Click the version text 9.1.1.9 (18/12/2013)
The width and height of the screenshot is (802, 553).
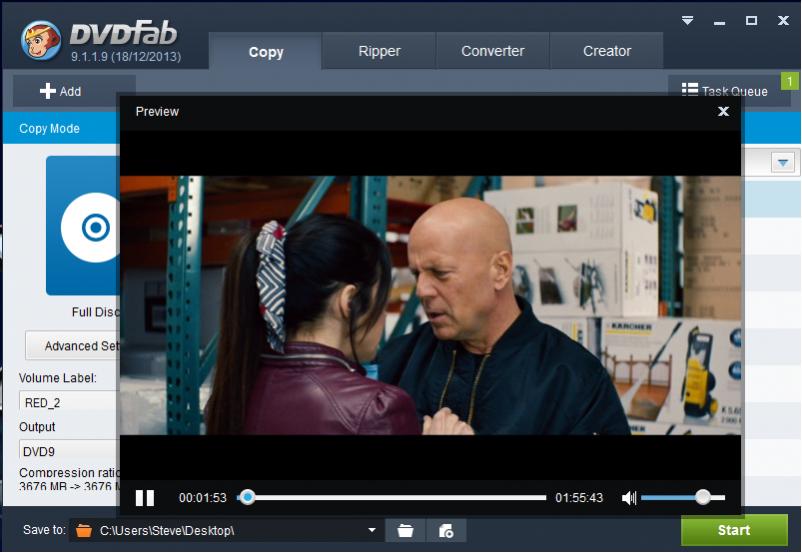126,57
